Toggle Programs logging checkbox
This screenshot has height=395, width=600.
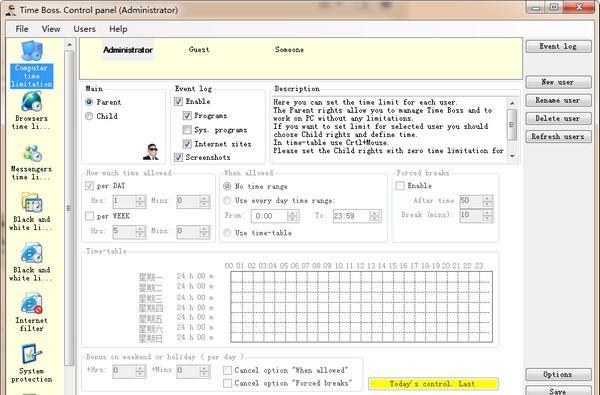coord(187,116)
